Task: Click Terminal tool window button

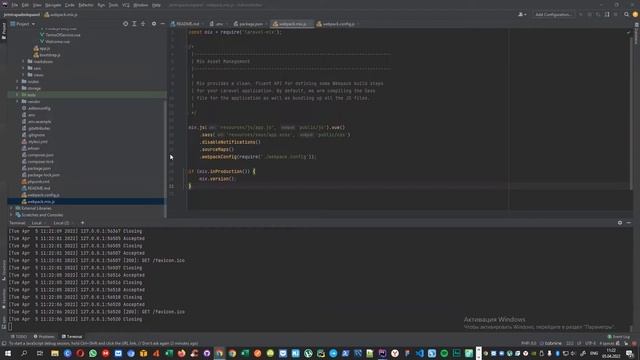Action: (x=72, y=337)
